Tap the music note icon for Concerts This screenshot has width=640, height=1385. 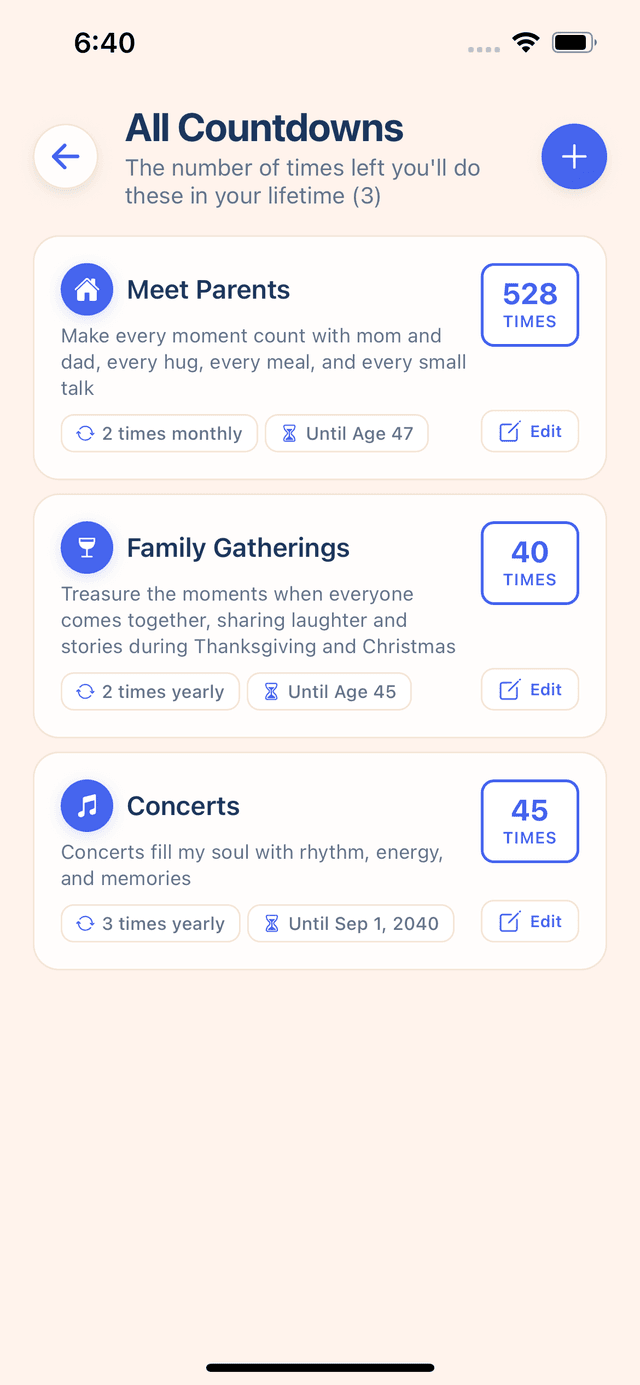(x=87, y=806)
